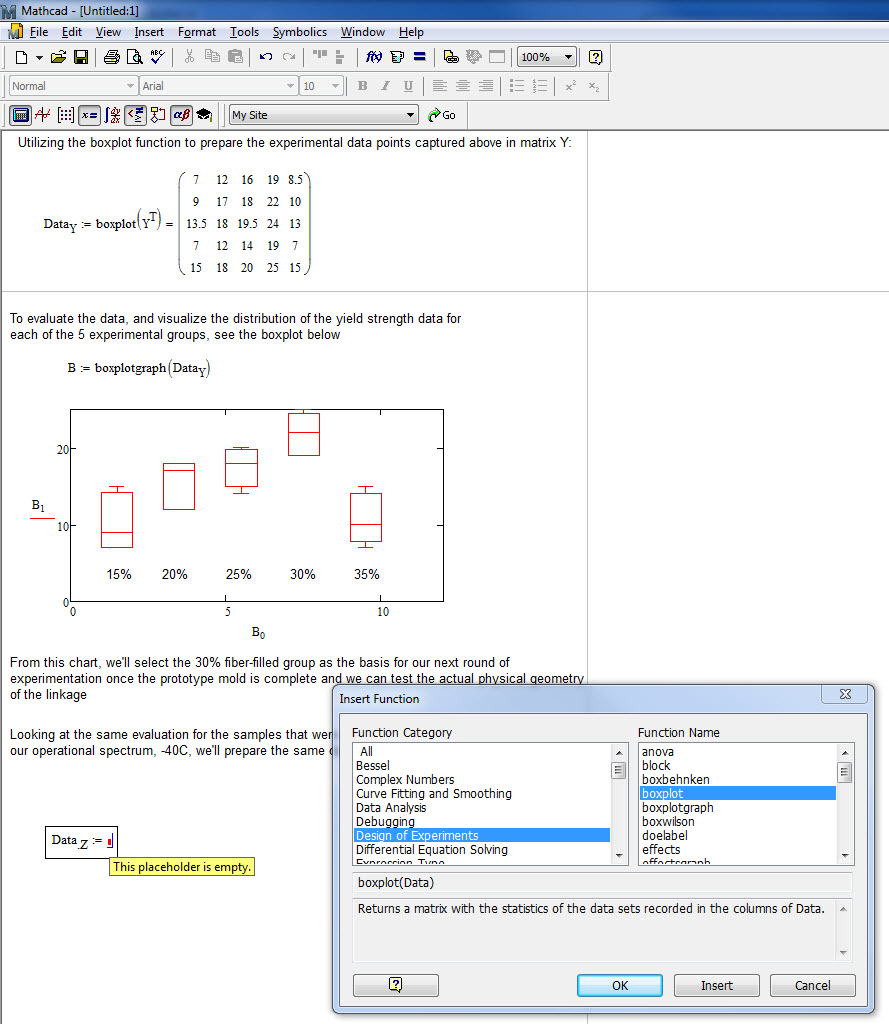Click the Insert Function f(x) icon

[374, 57]
